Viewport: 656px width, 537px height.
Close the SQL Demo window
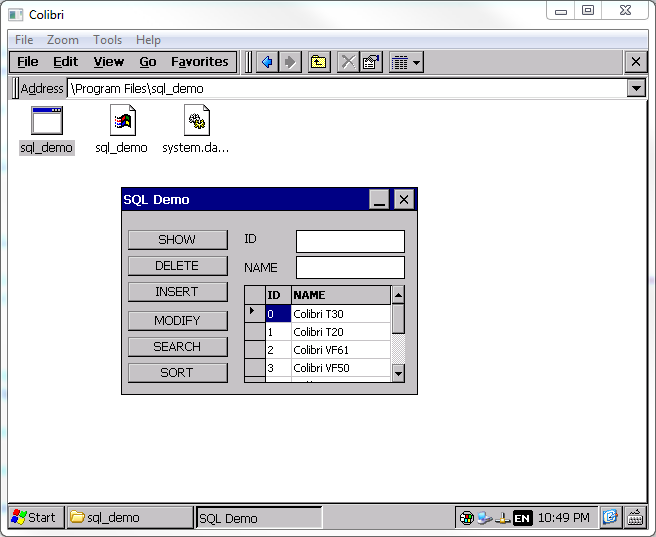tap(404, 199)
